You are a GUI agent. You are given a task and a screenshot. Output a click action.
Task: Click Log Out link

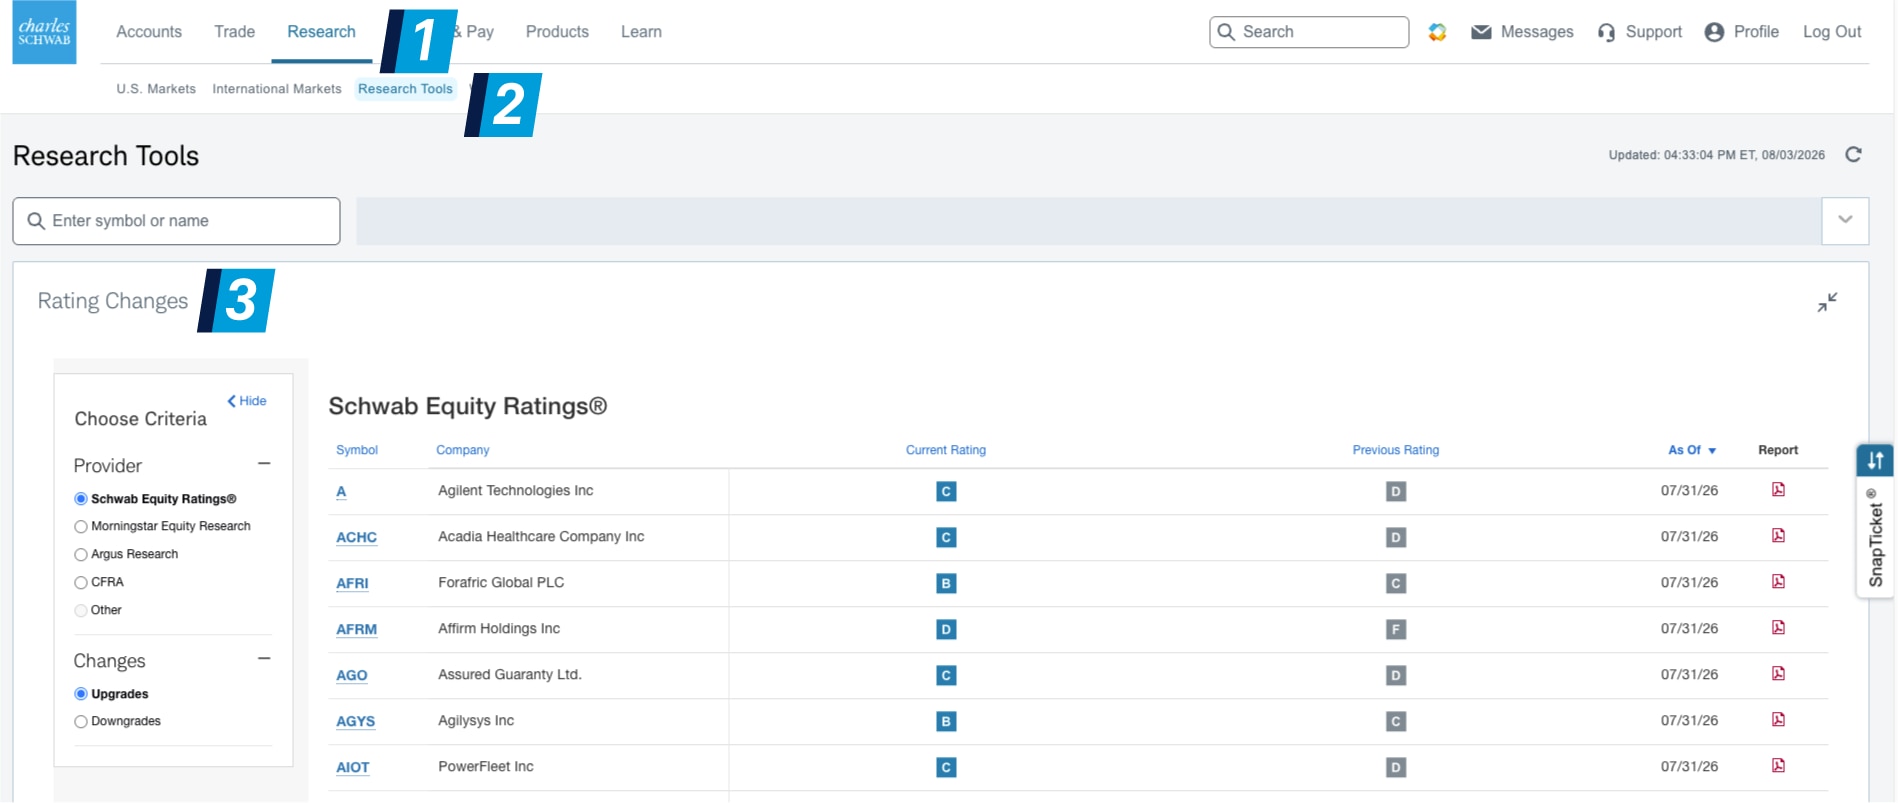[x=1832, y=32]
